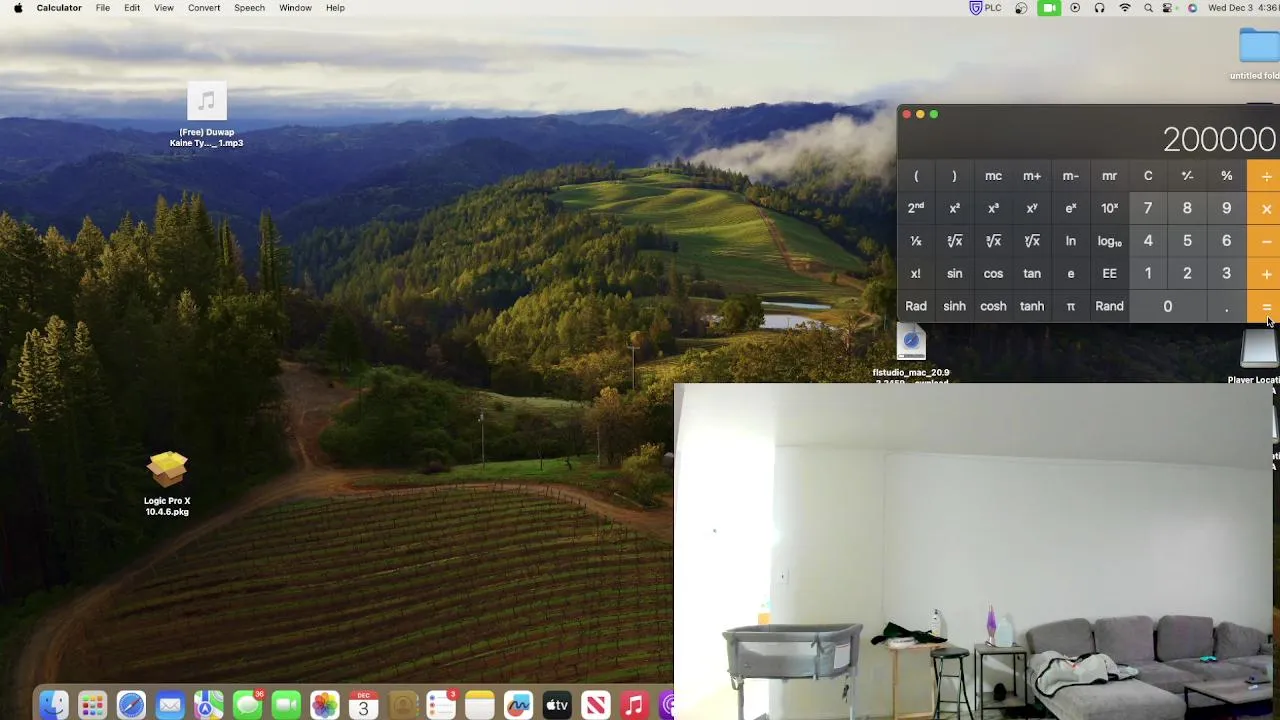The height and width of the screenshot is (720, 1280).
Task: Click the digit 5 key
Action: pyautogui.click(x=1187, y=241)
